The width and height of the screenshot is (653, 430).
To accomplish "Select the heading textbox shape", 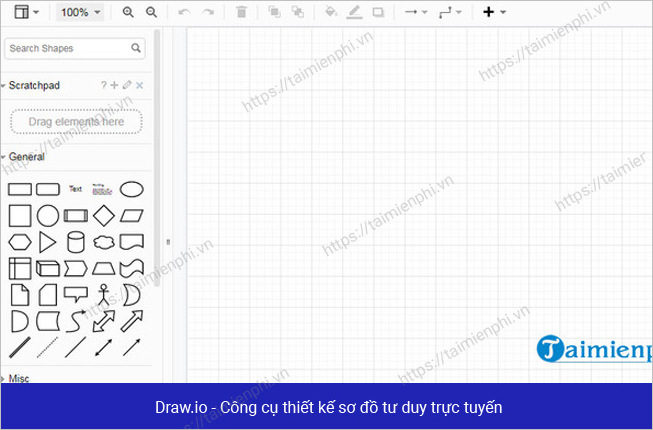I will pos(102,189).
